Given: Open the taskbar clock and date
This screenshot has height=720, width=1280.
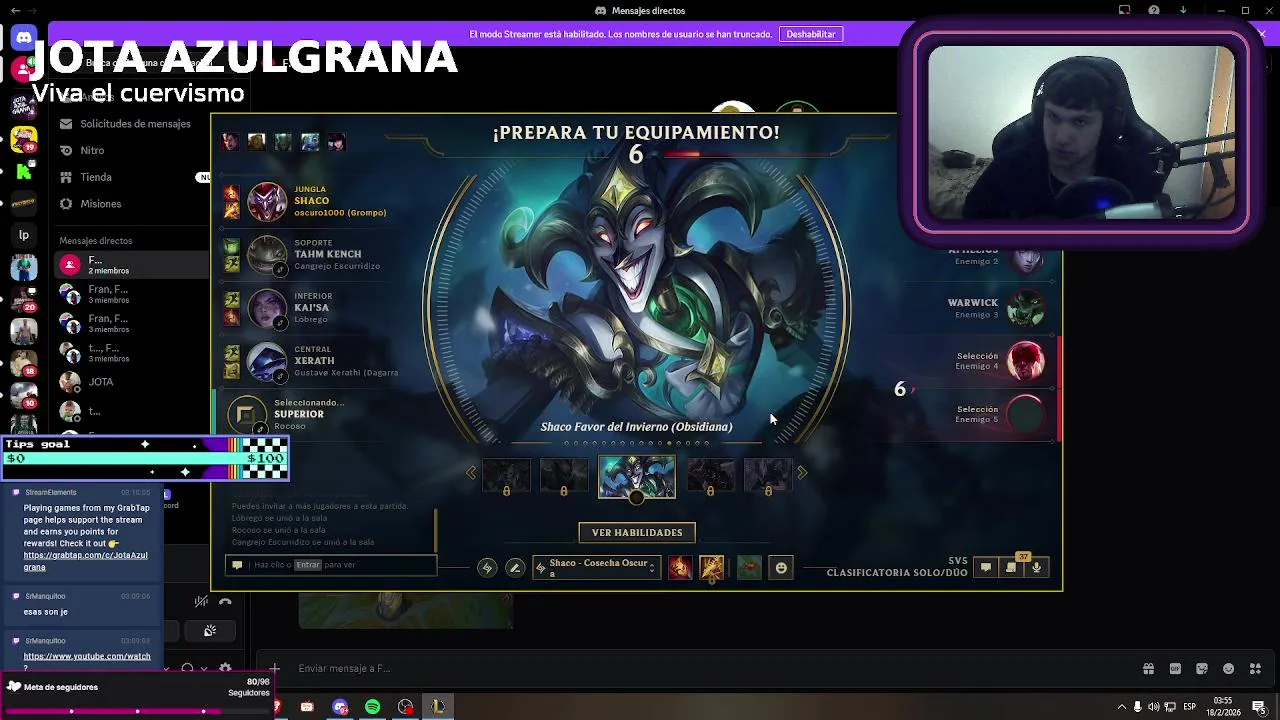Looking at the screenshot, I should (1222, 706).
